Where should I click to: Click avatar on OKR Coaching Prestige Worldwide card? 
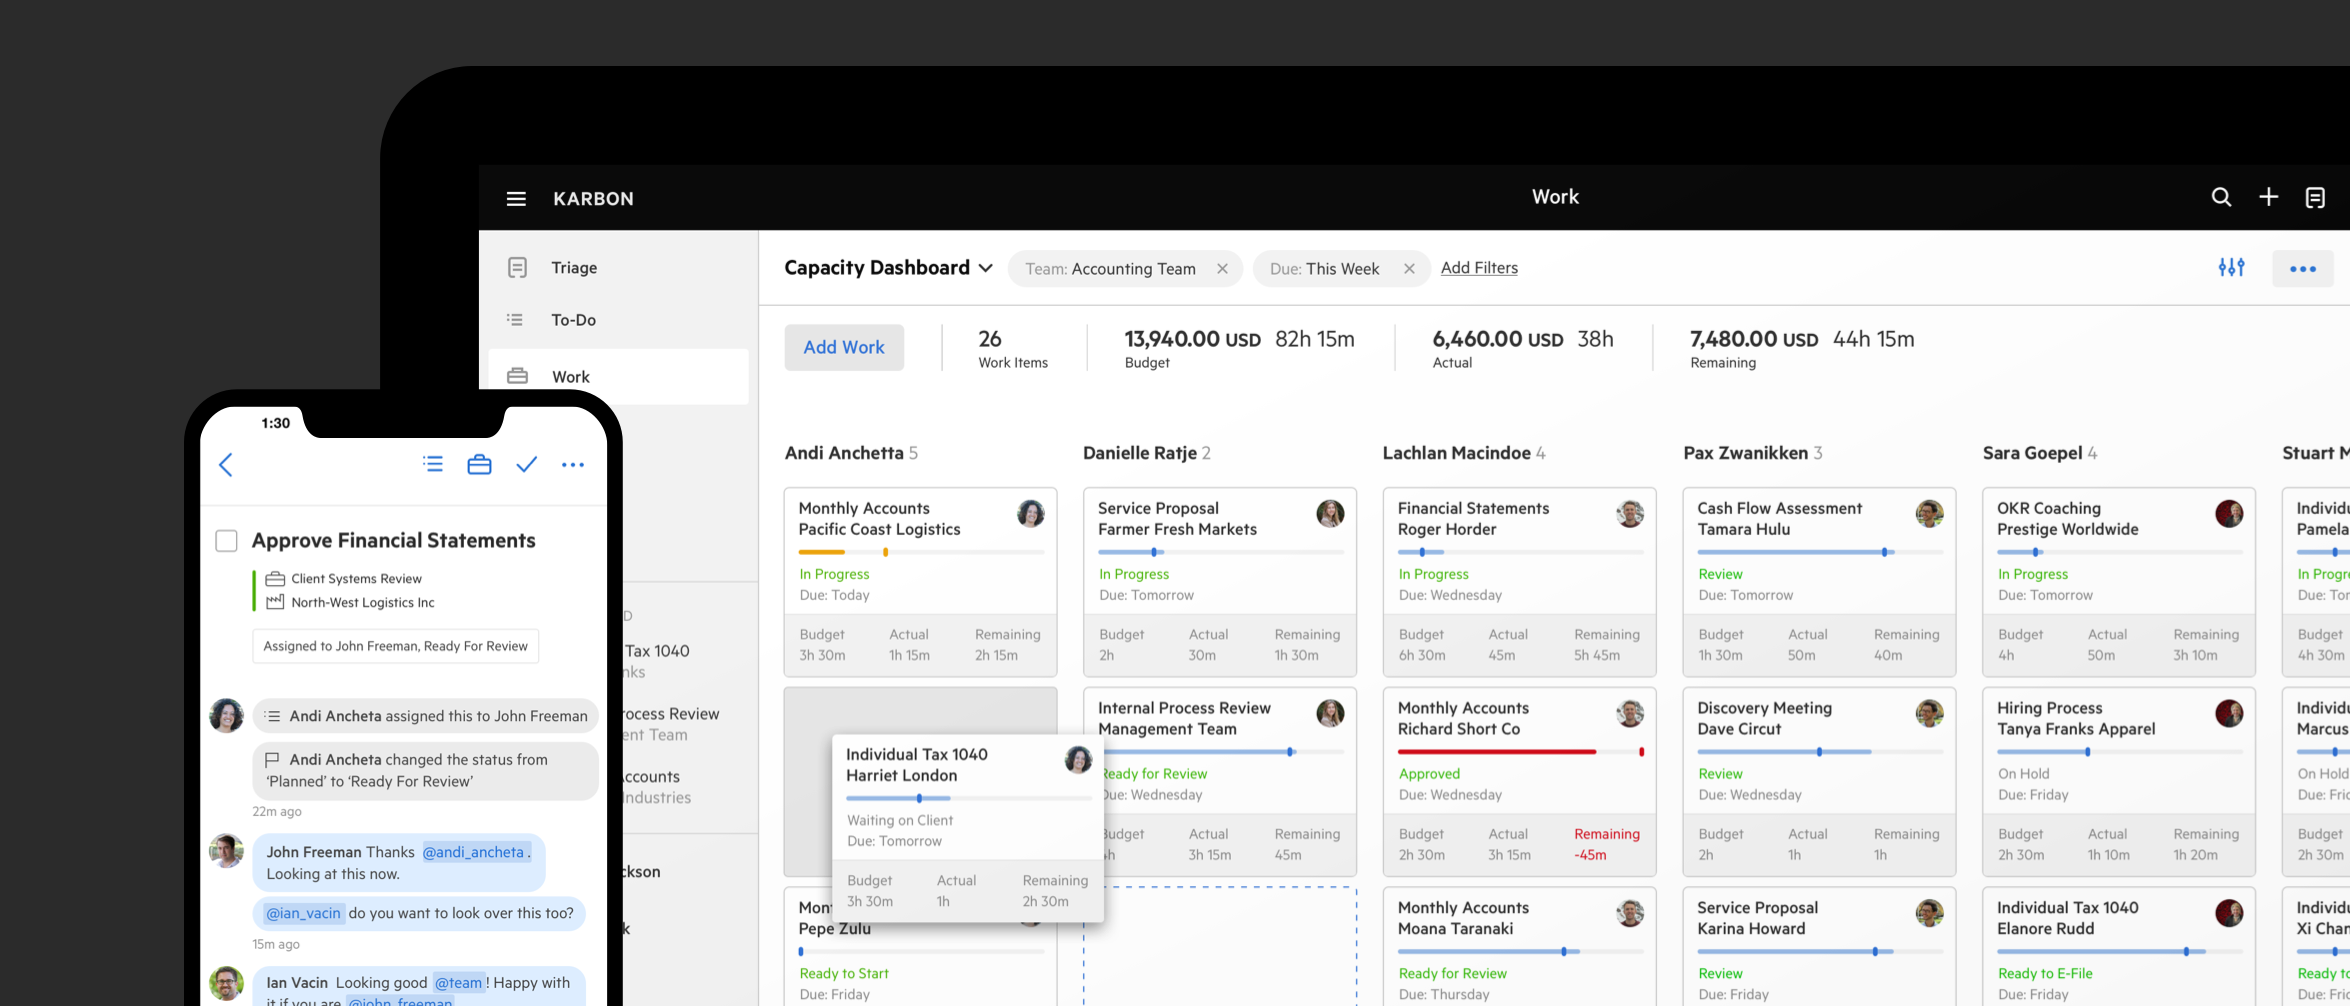[x=2229, y=514]
